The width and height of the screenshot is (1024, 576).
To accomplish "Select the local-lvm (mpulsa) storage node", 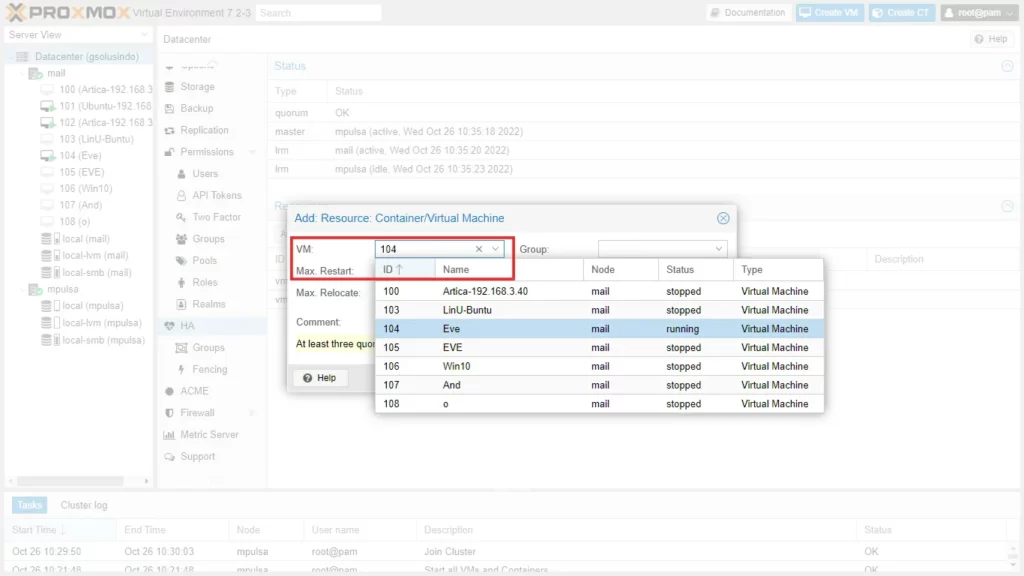I will click(x=101, y=322).
